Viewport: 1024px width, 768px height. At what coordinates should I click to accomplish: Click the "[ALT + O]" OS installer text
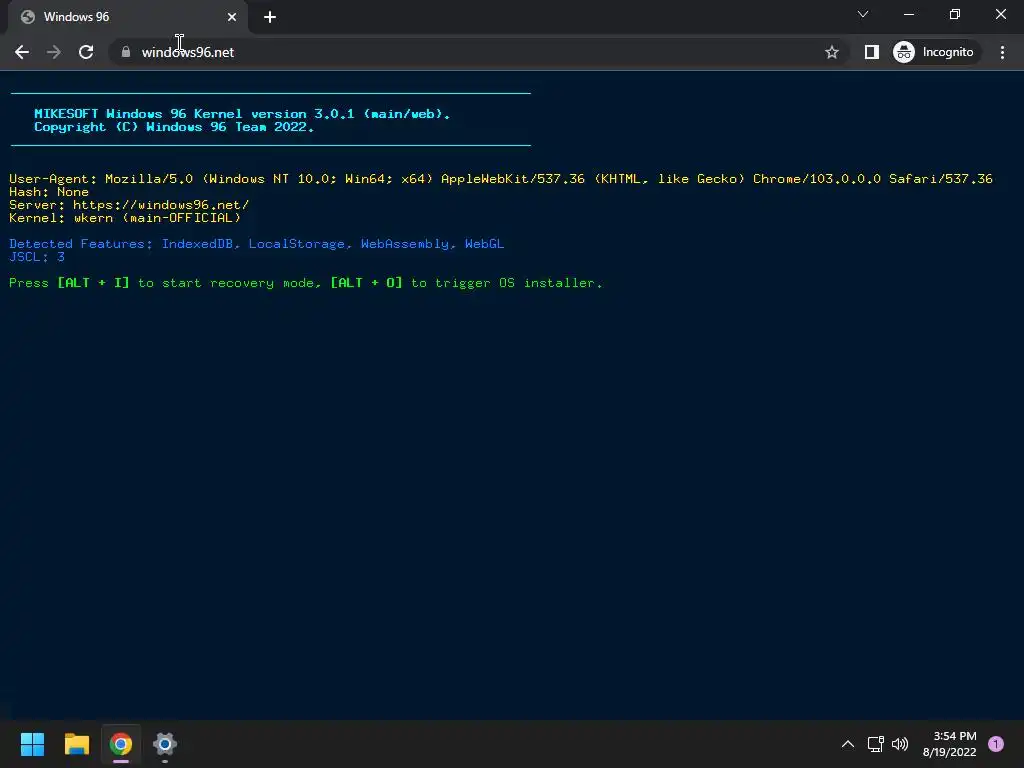366,283
